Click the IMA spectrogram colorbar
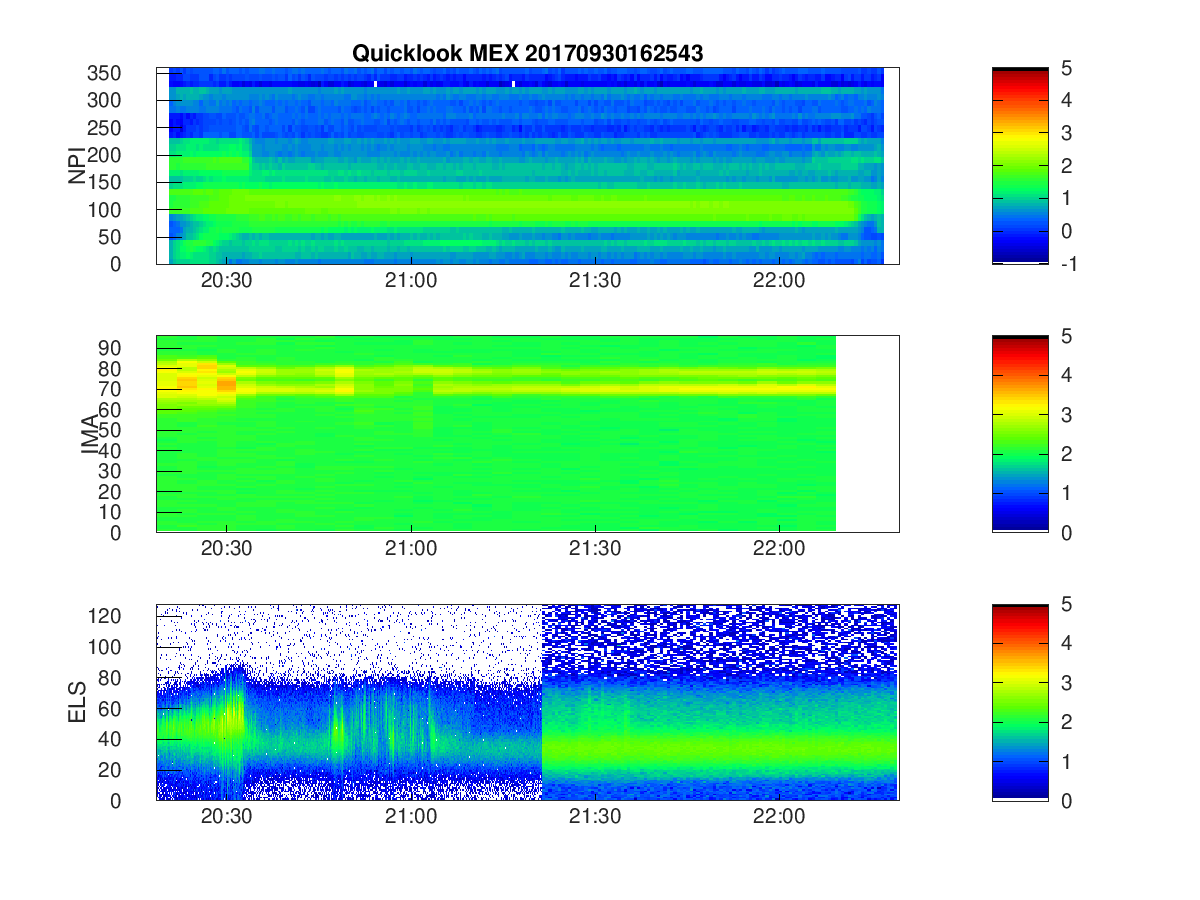Image resolution: width=1200 pixels, height=900 pixels. click(1020, 434)
